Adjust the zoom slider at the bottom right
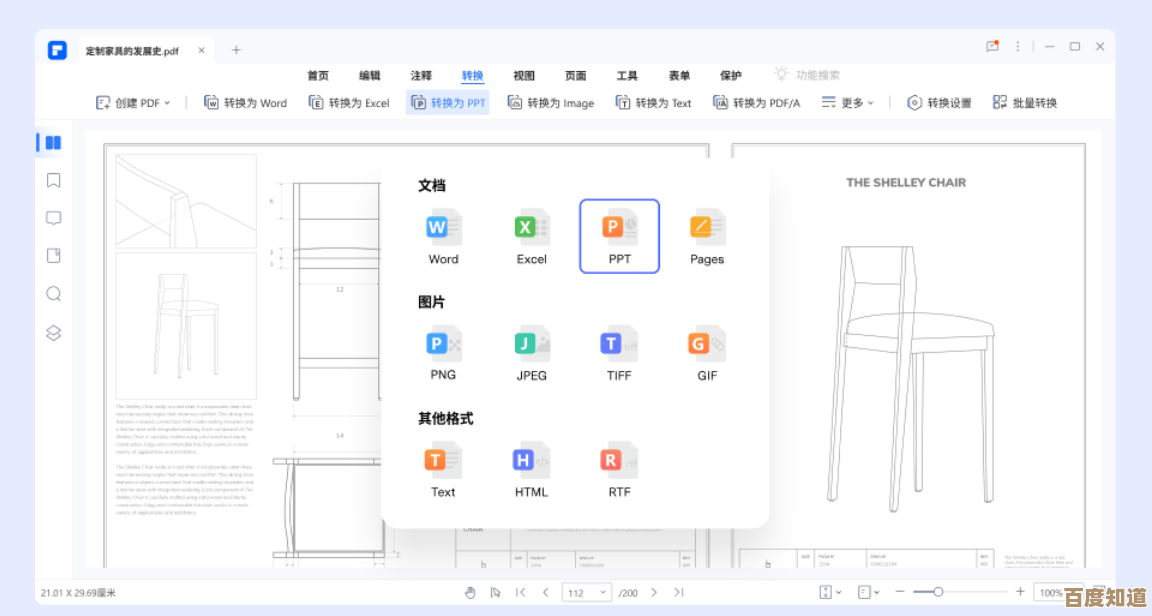Viewport: 1152px width, 616px height. (938, 592)
